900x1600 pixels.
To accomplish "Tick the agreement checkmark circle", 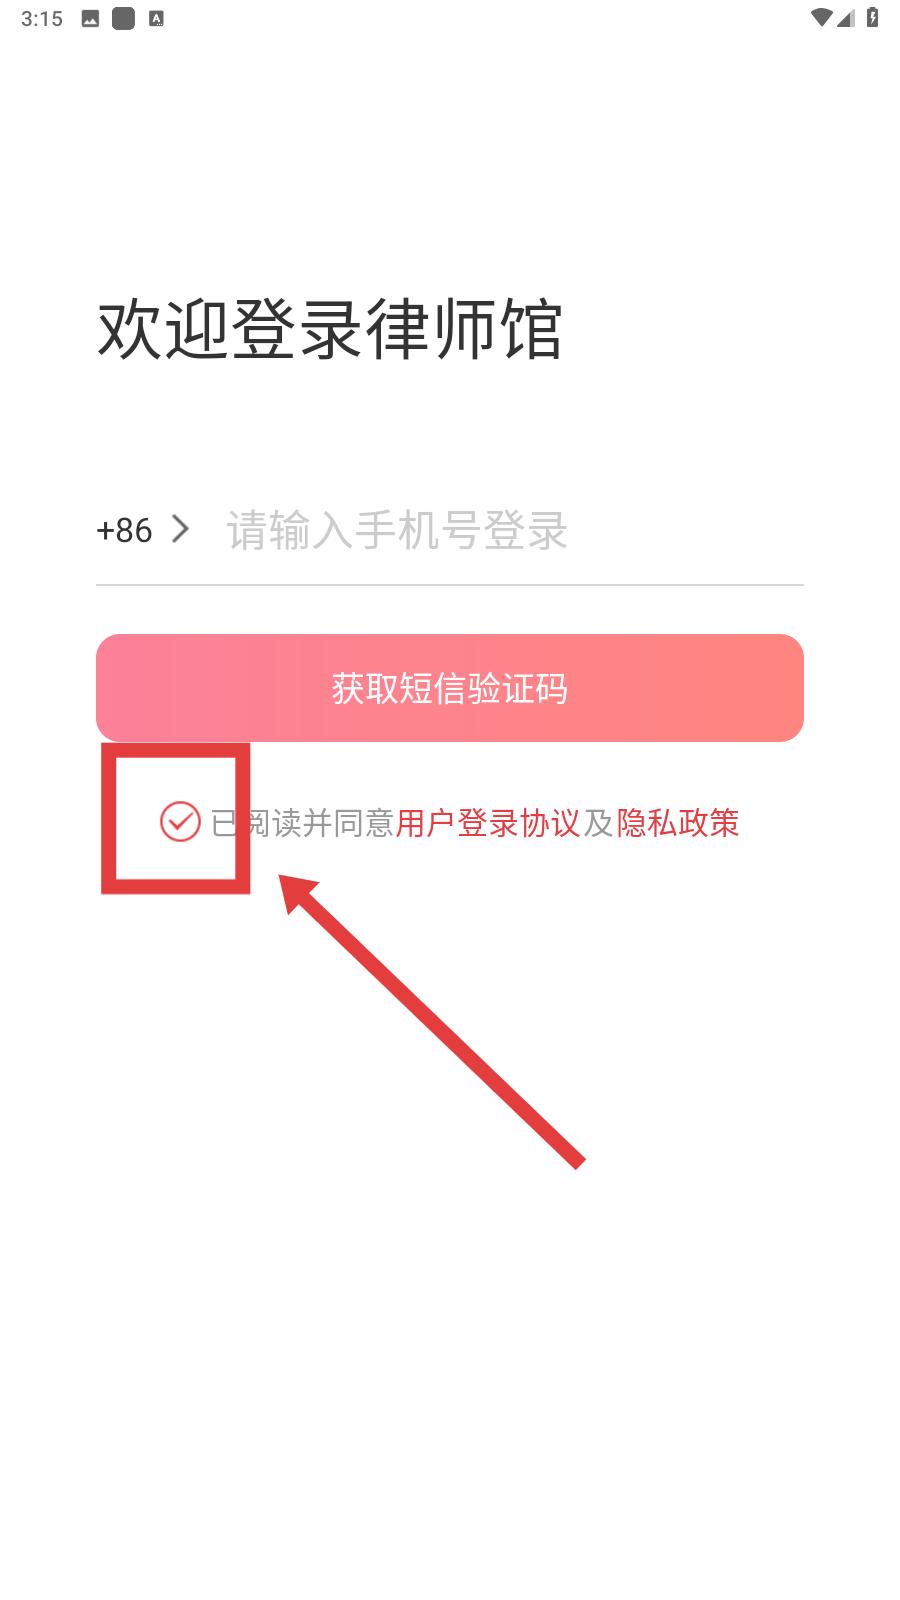I will click(180, 822).
